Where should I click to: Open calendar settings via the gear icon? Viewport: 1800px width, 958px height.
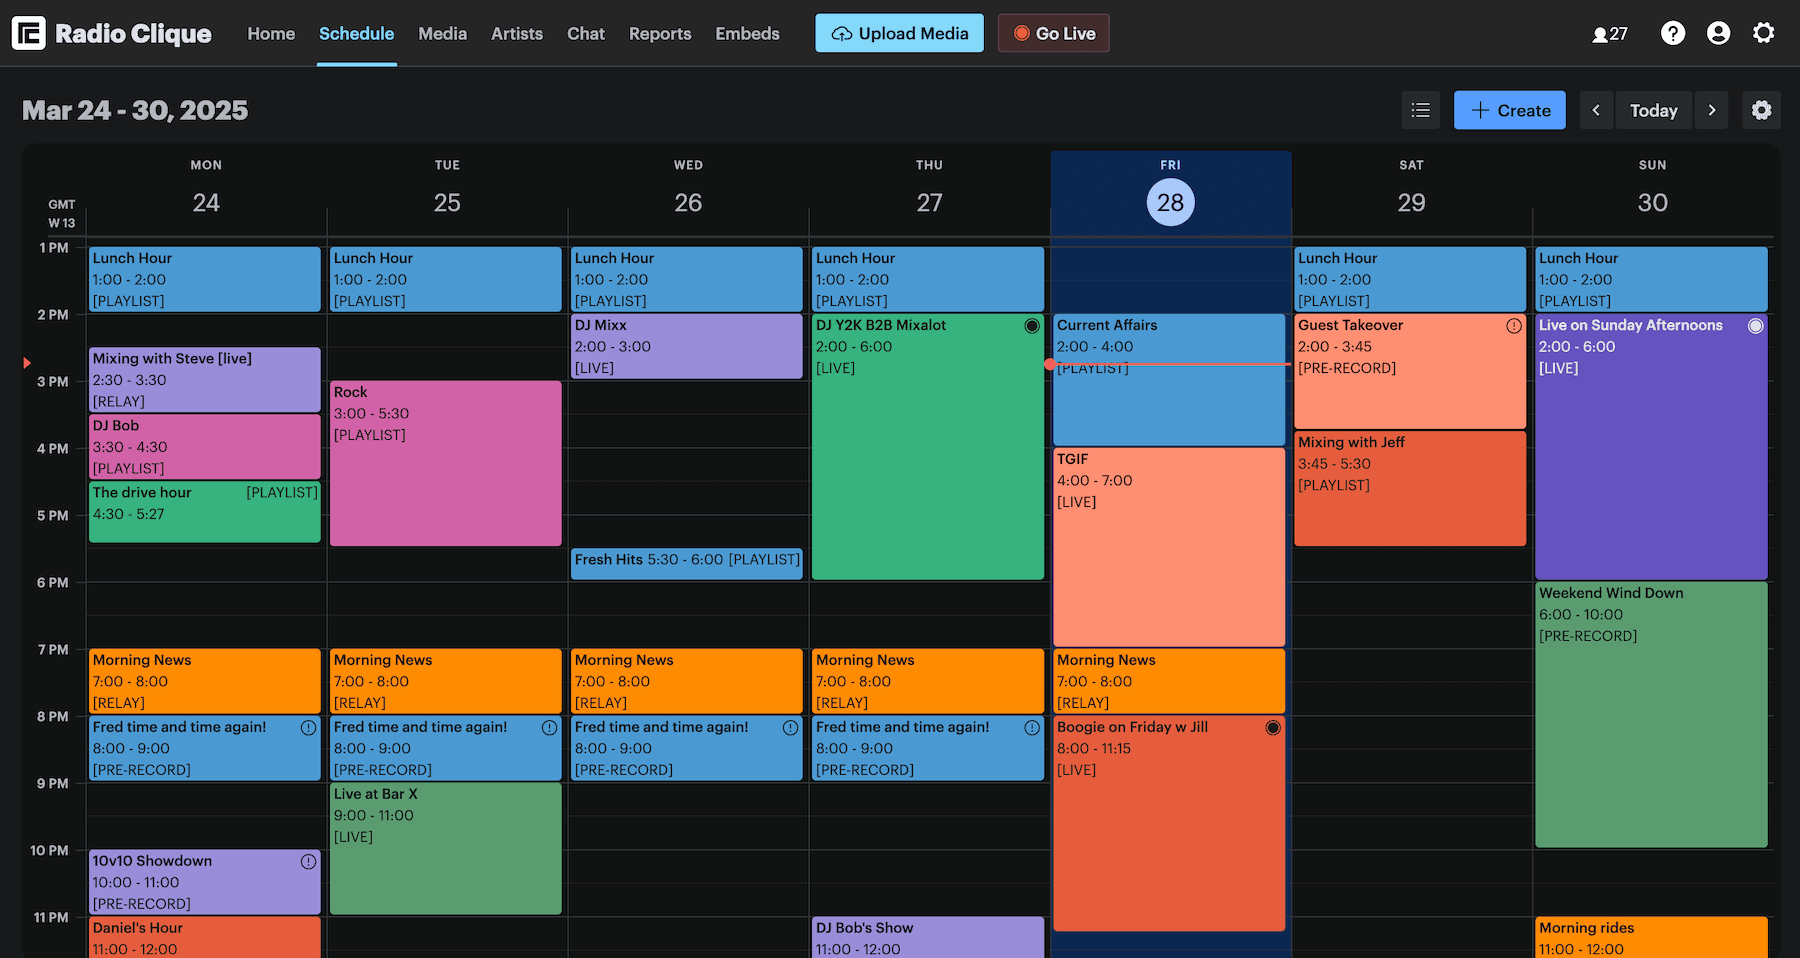[x=1761, y=110]
